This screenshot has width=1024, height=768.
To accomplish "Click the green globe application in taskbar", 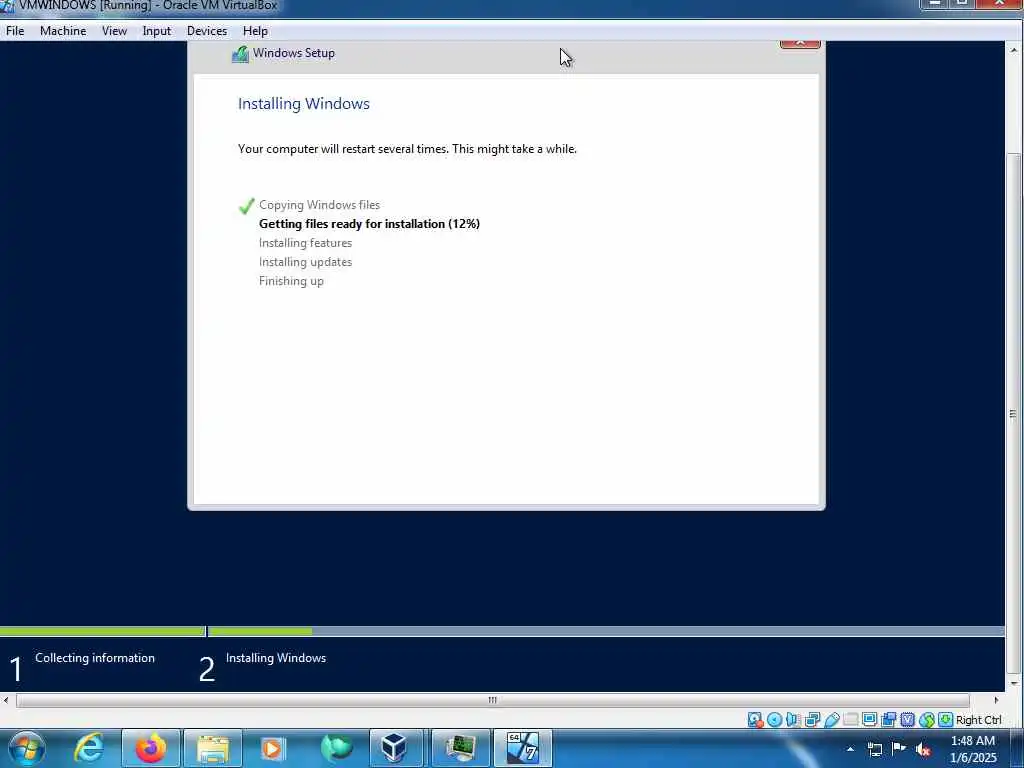I will [336, 748].
